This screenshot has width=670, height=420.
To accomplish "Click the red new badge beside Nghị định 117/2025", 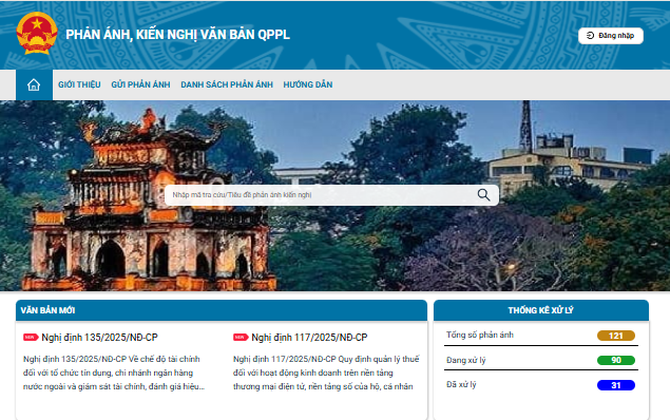I will [x=240, y=338].
